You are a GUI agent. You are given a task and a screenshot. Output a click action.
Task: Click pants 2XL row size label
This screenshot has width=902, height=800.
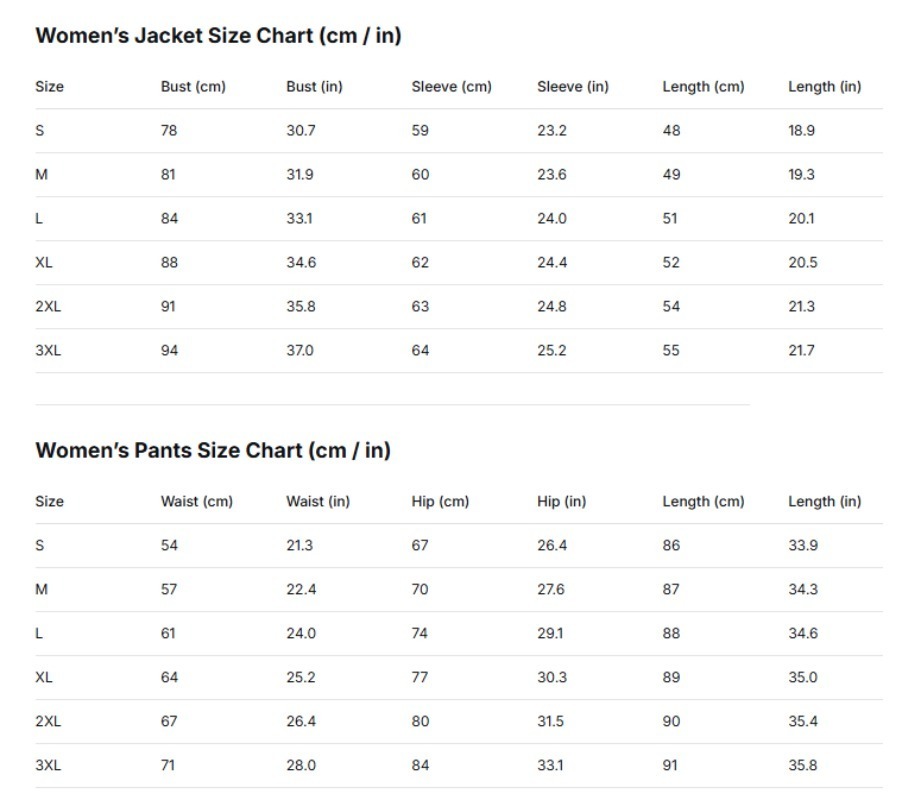point(48,721)
